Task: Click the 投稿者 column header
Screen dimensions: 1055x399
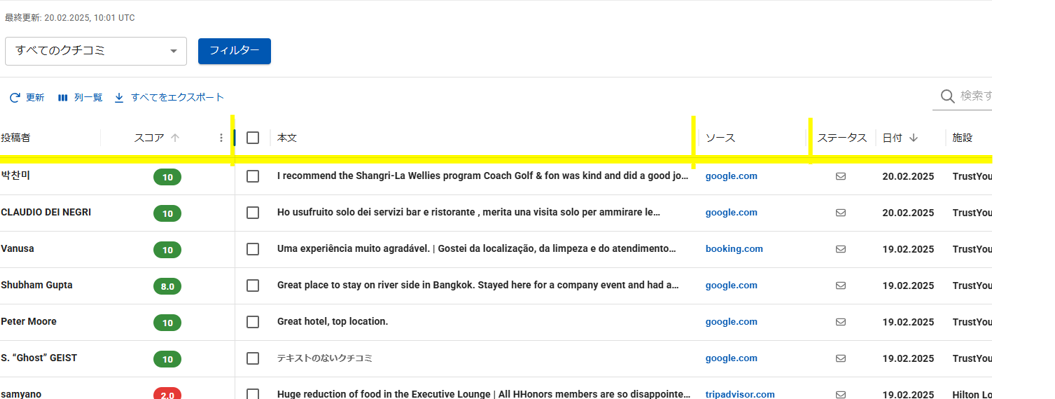Action: (x=15, y=138)
